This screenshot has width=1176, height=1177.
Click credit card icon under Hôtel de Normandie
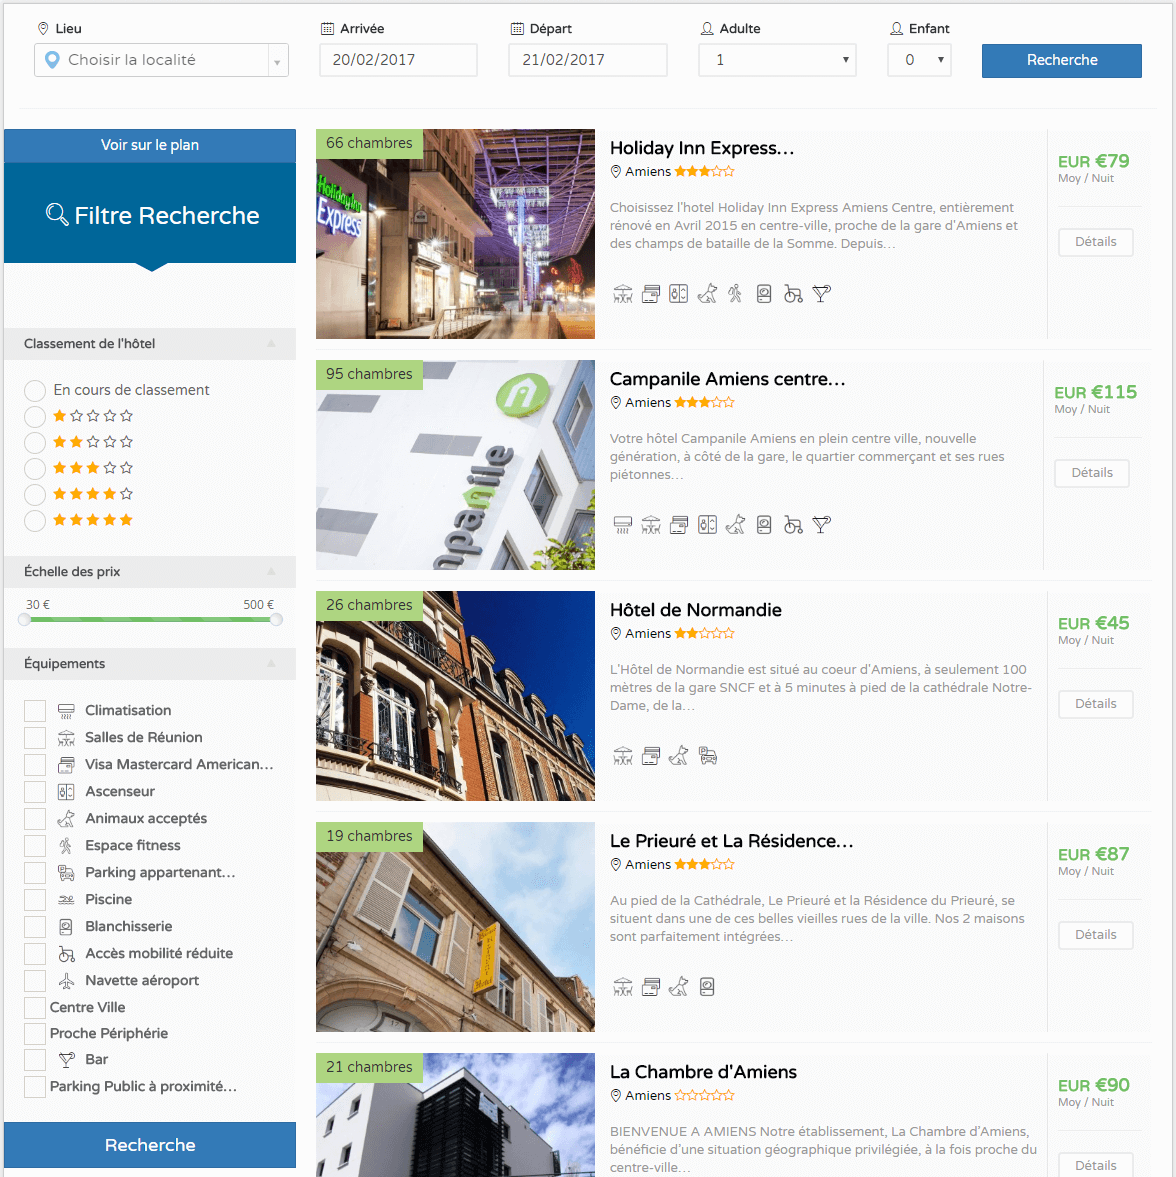pyautogui.click(x=651, y=756)
